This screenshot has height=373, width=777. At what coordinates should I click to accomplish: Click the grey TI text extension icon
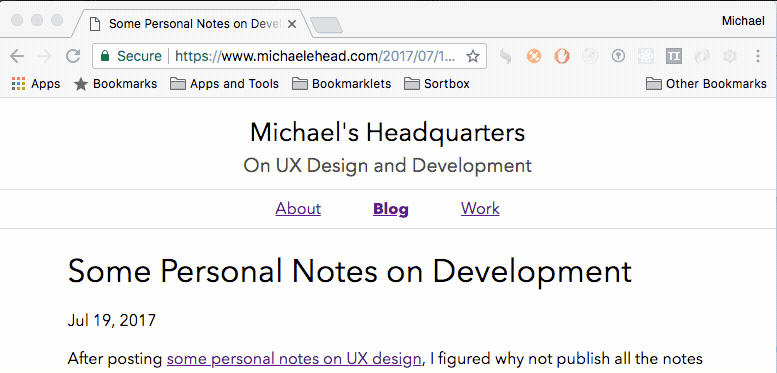pyautogui.click(x=674, y=56)
